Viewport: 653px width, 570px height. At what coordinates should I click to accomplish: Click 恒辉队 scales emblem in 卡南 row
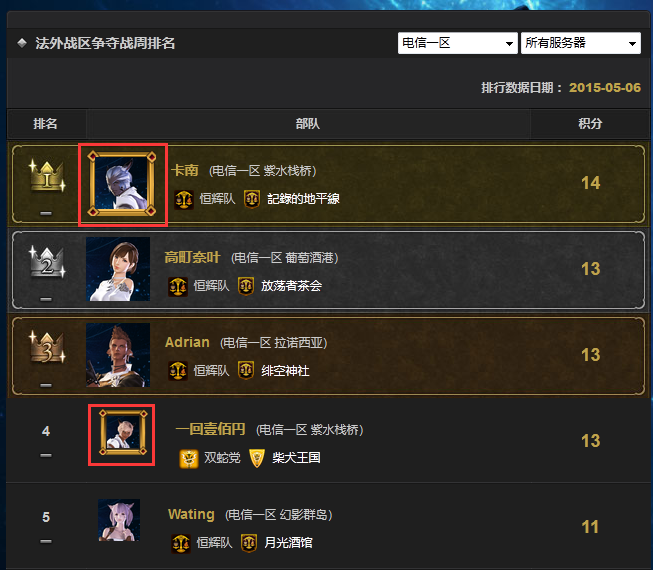click(184, 199)
